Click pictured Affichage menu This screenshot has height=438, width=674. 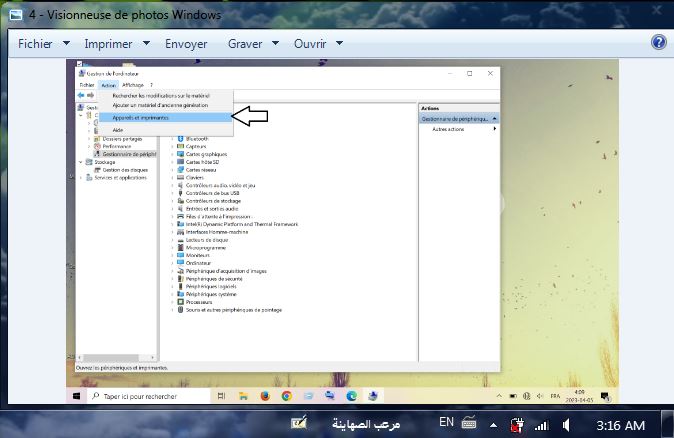pyautogui.click(x=133, y=85)
